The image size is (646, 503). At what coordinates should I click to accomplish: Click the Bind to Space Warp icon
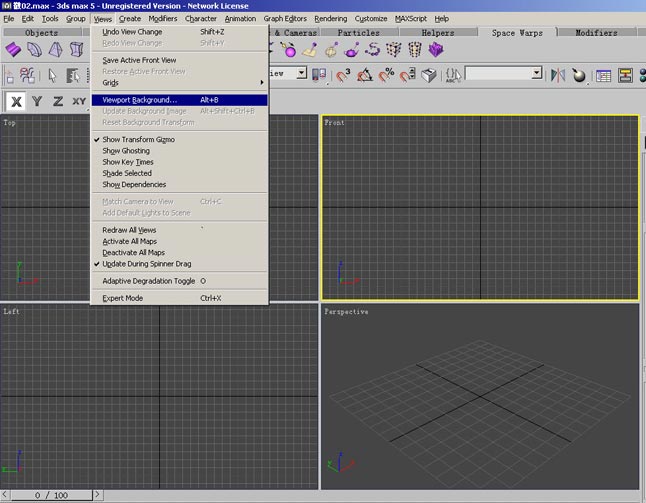pyautogui.click(x=27, y=75)
